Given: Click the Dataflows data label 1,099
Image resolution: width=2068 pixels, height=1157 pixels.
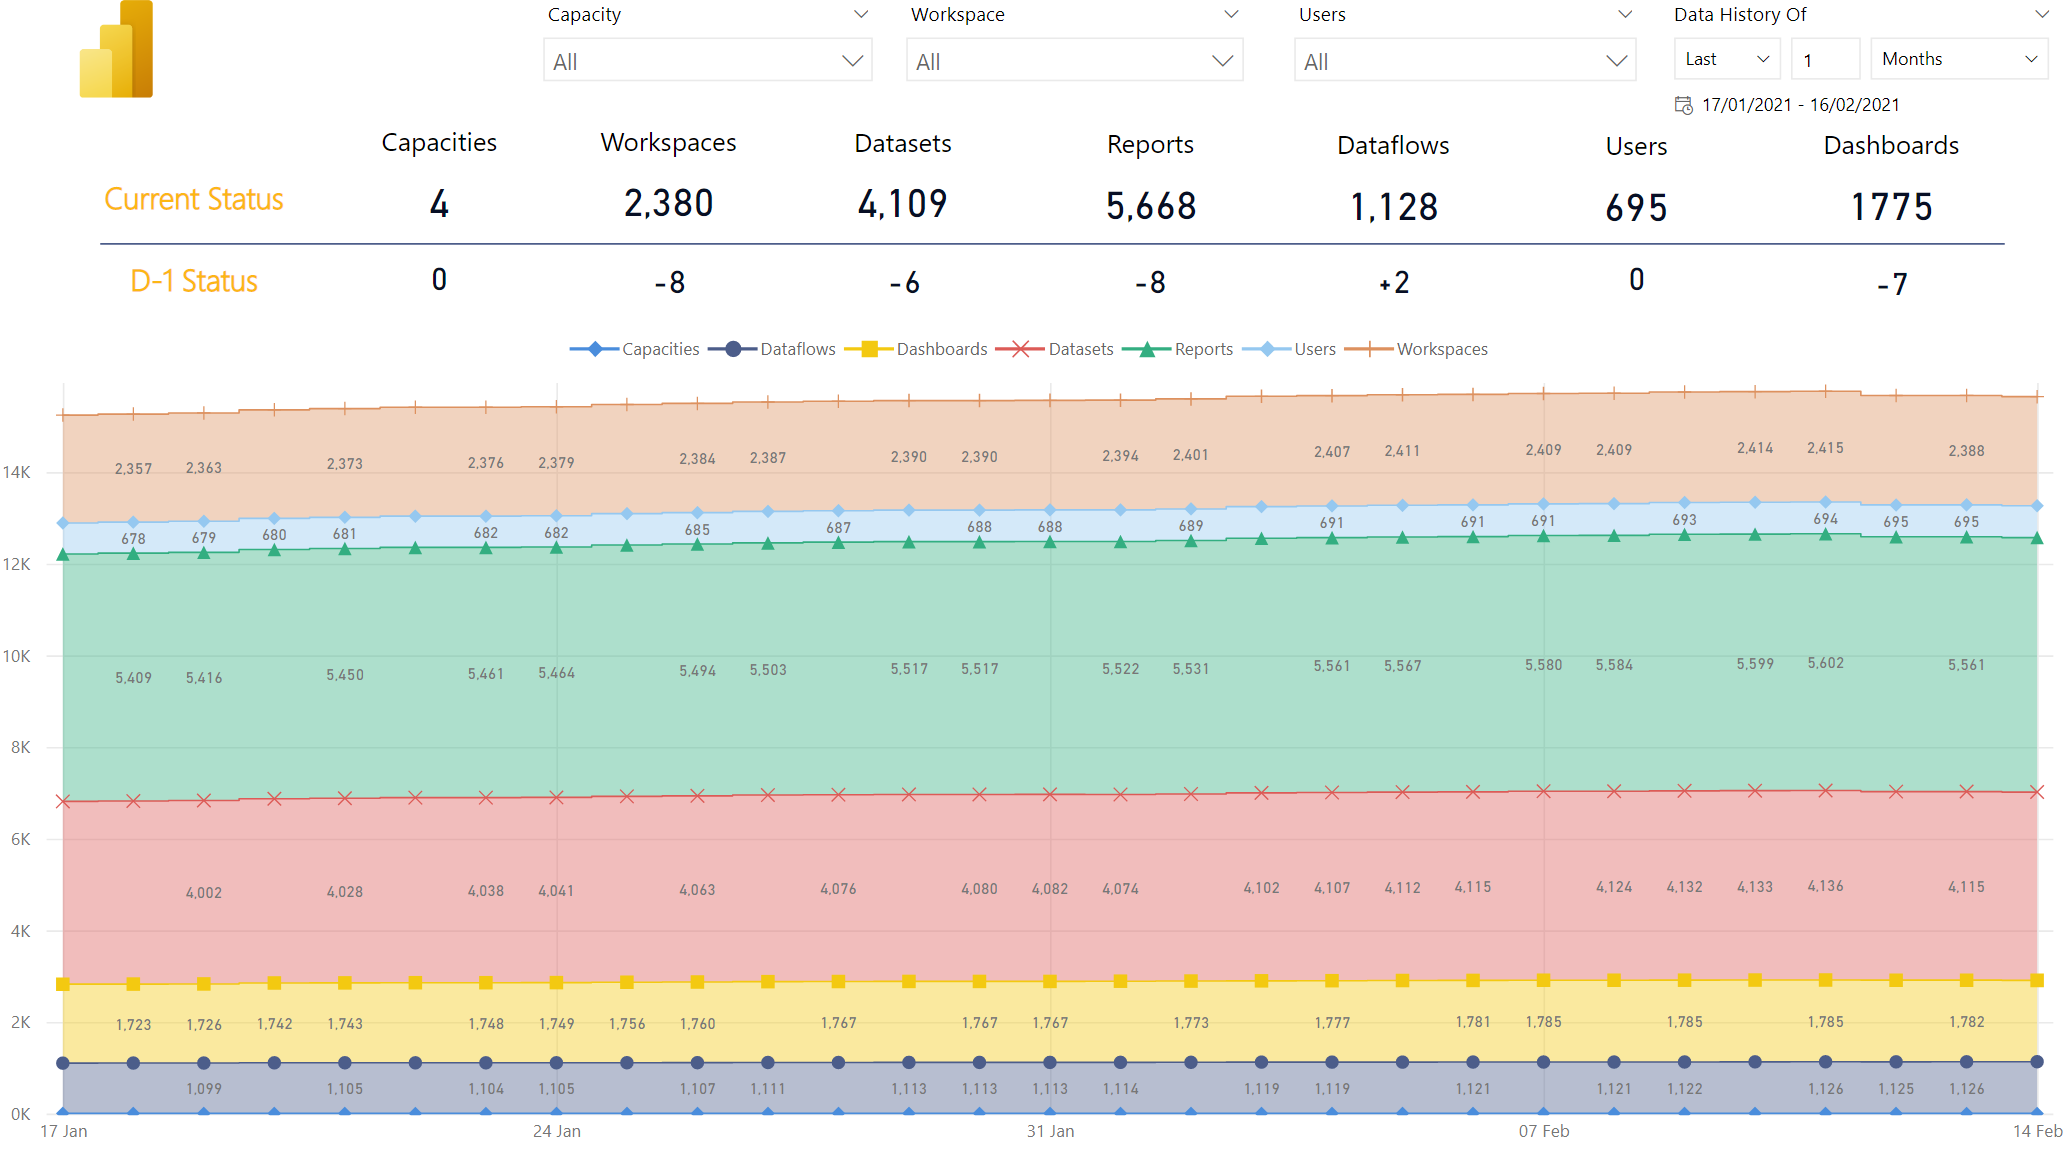Looking at the screenshot, I should (x=204, y=1089).
